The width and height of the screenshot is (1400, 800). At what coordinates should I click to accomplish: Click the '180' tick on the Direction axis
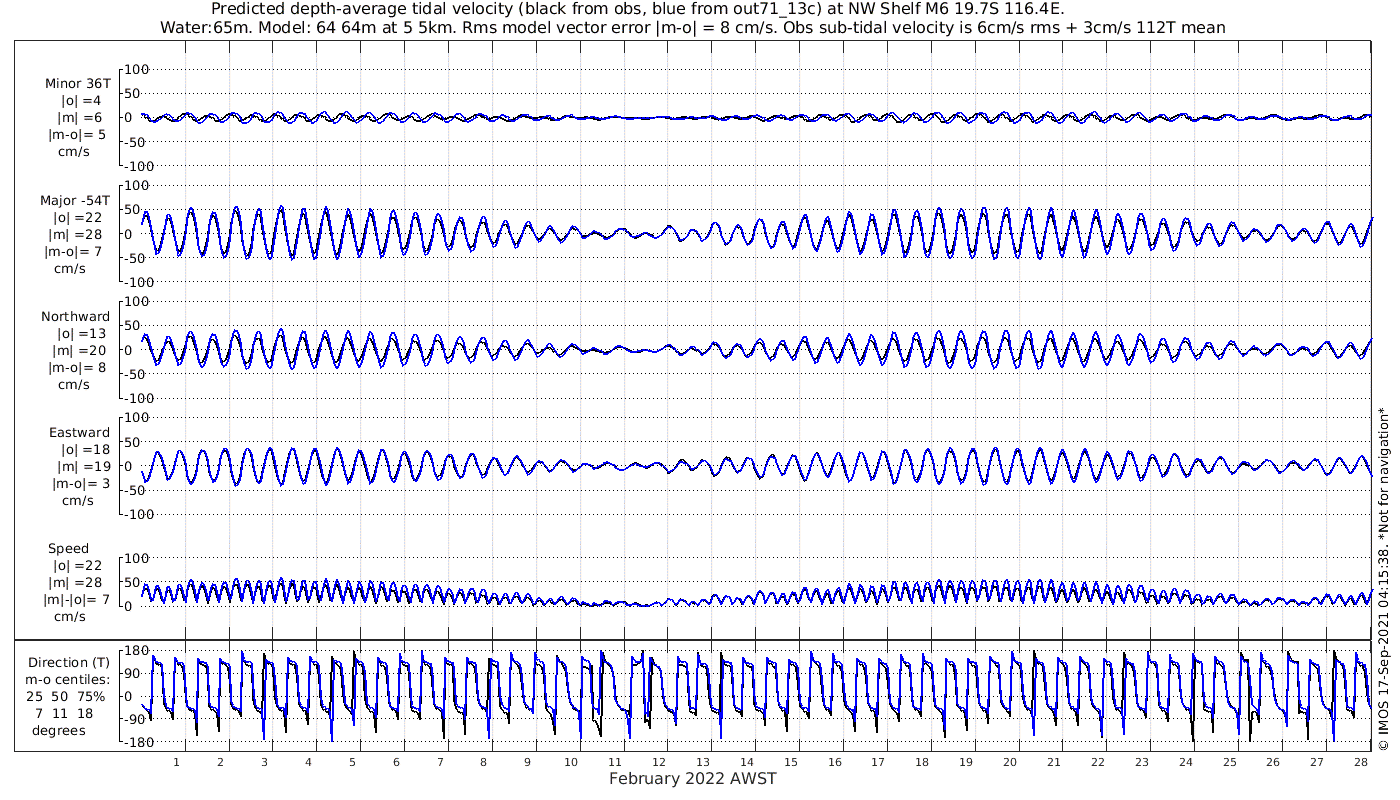137,652
